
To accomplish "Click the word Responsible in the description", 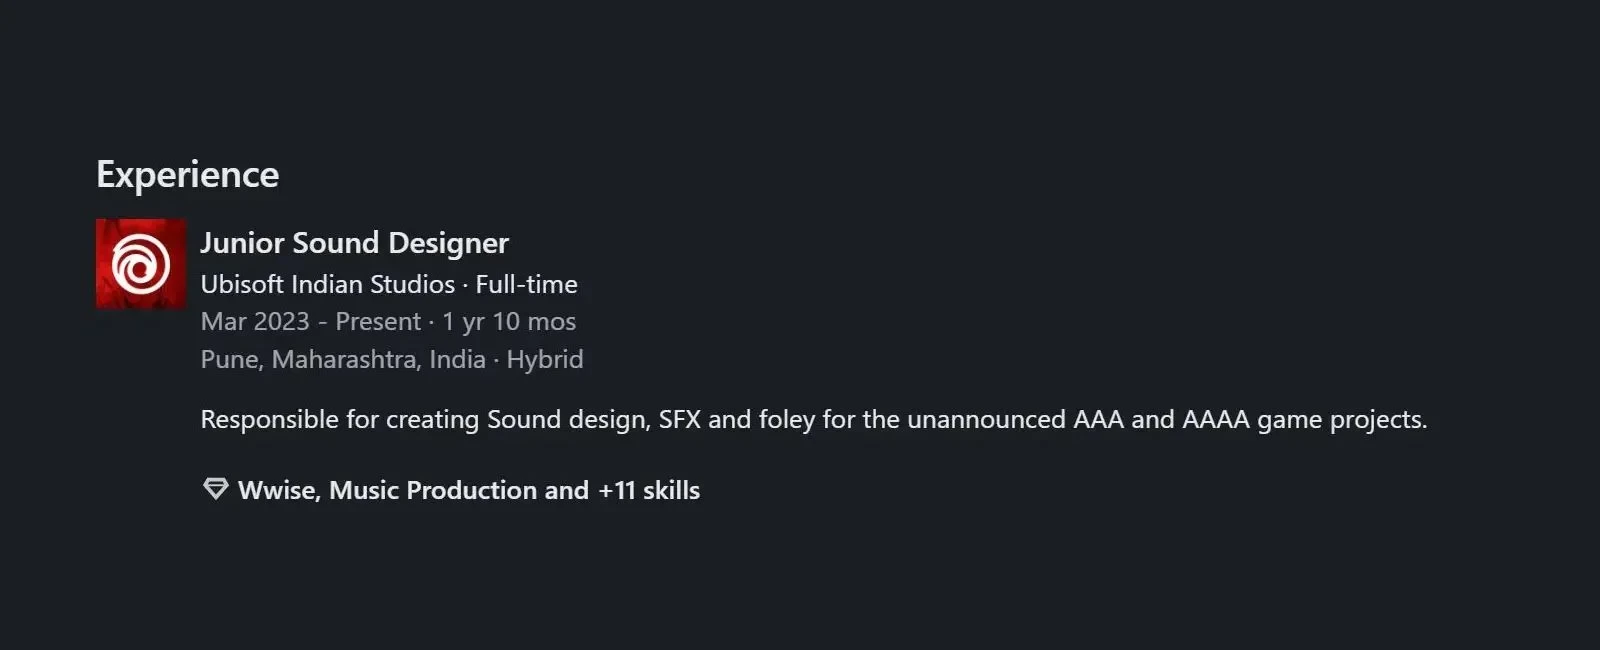I will (269, 419).
